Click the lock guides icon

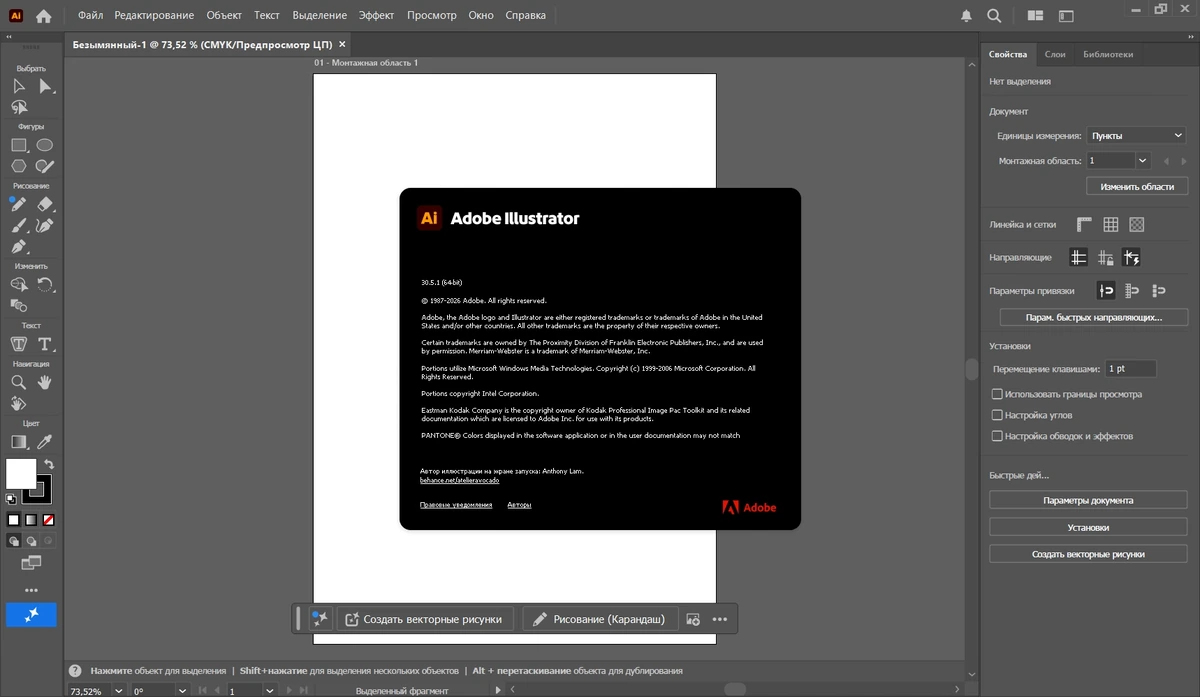click(x=1105, y=257)
